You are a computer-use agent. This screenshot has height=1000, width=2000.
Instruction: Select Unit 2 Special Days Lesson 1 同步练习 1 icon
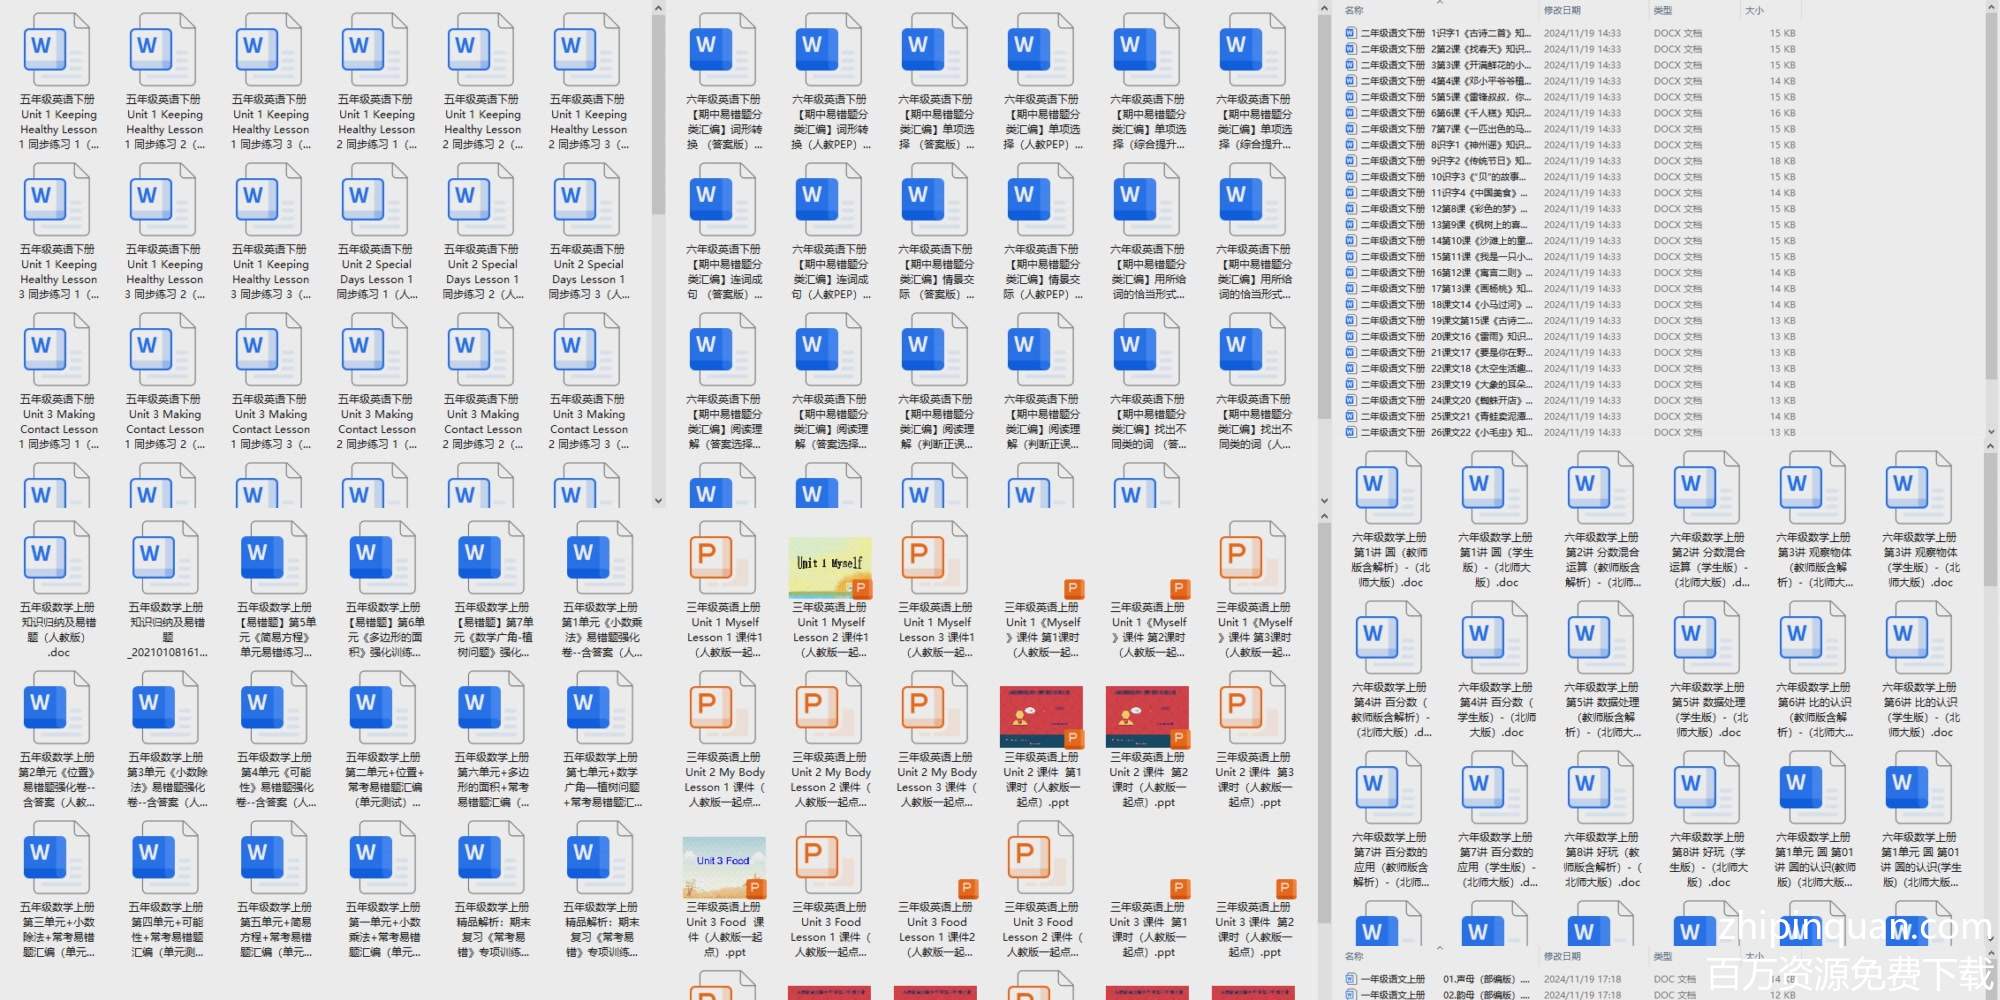pyautogui.click(x=376, y=200)
